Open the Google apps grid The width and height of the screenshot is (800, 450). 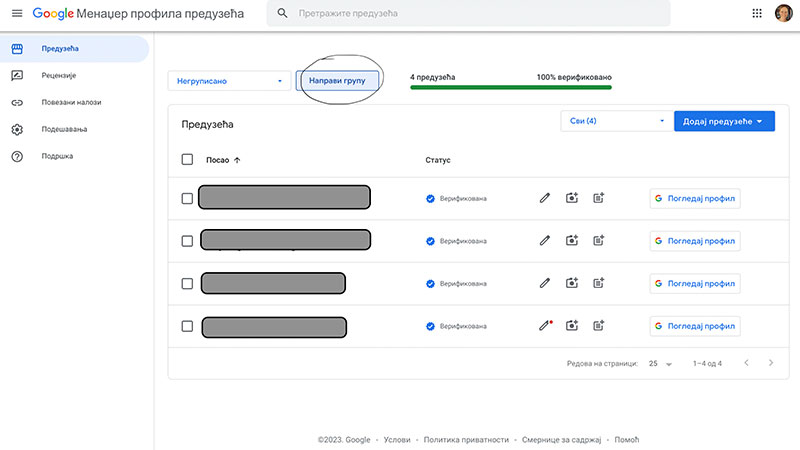[757, 13]
